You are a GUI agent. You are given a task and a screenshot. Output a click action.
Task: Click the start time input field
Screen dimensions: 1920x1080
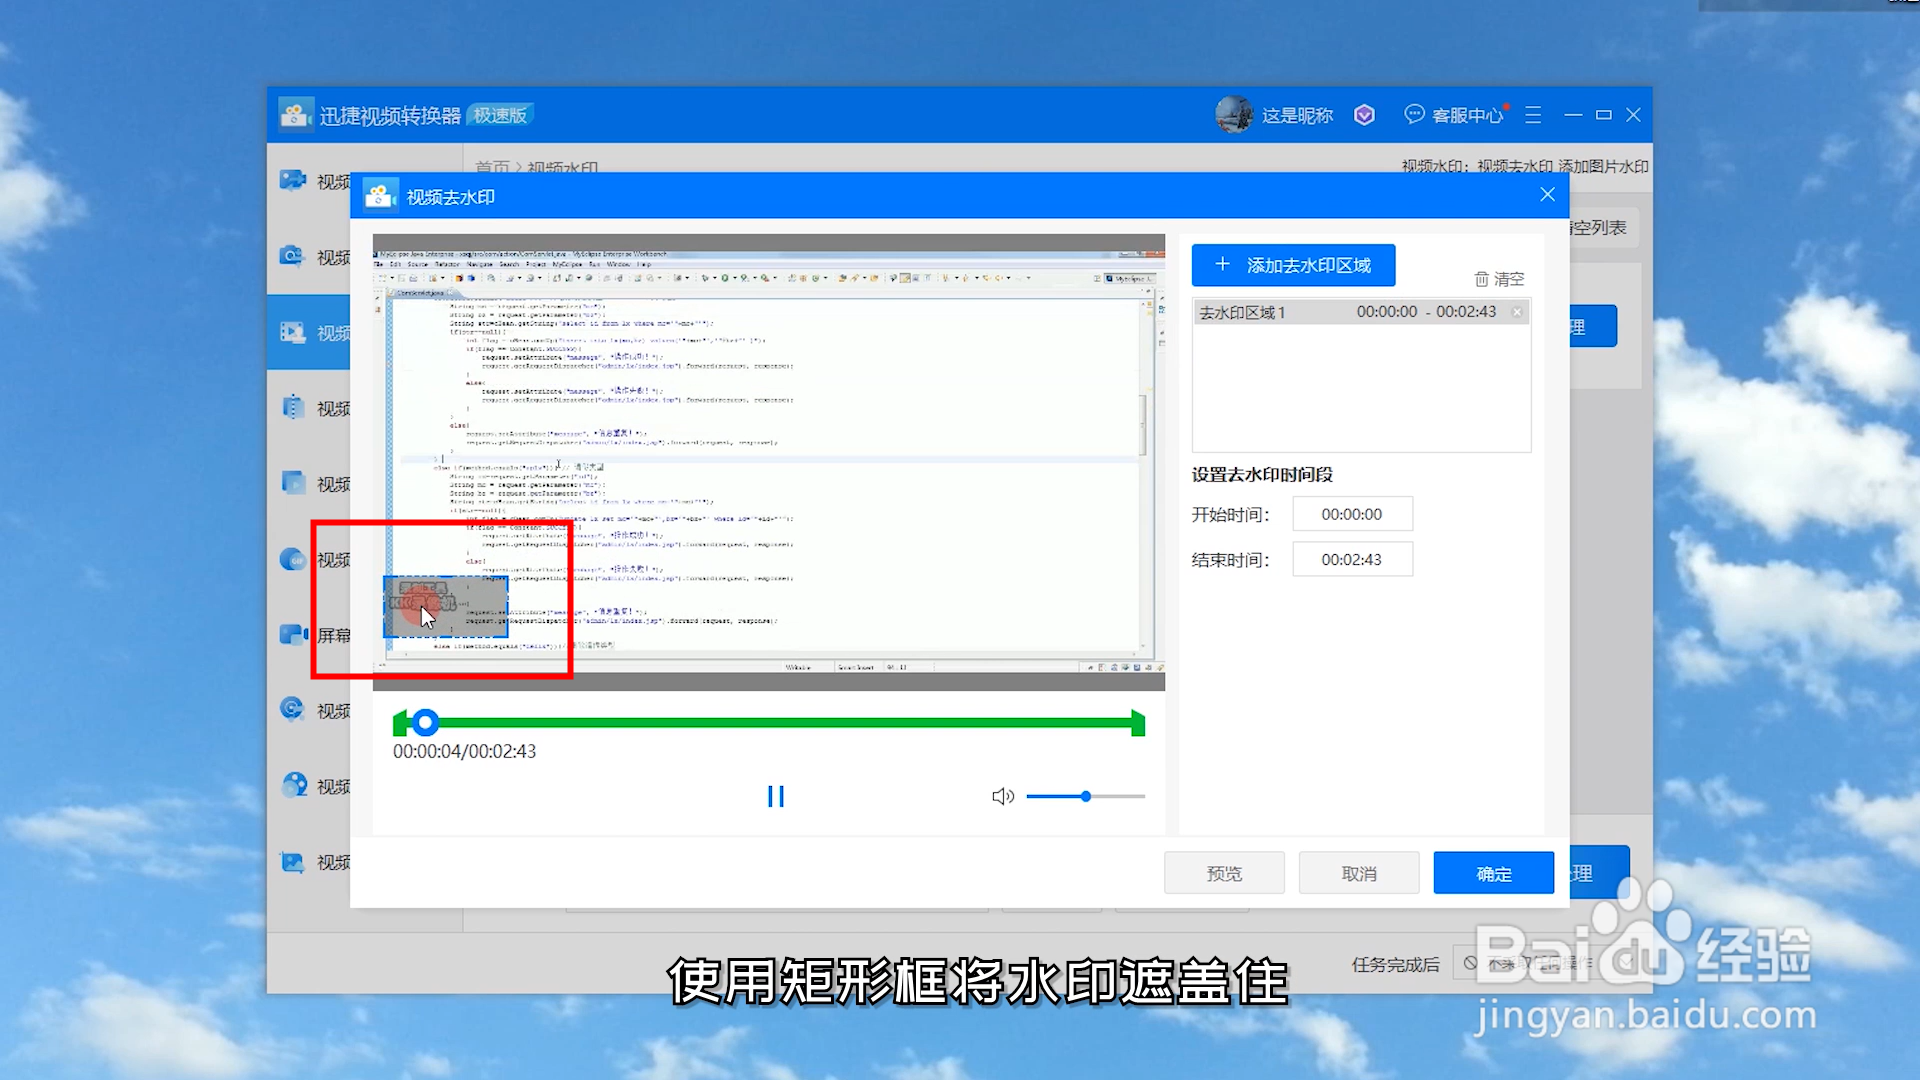[x=1351, y=514]
